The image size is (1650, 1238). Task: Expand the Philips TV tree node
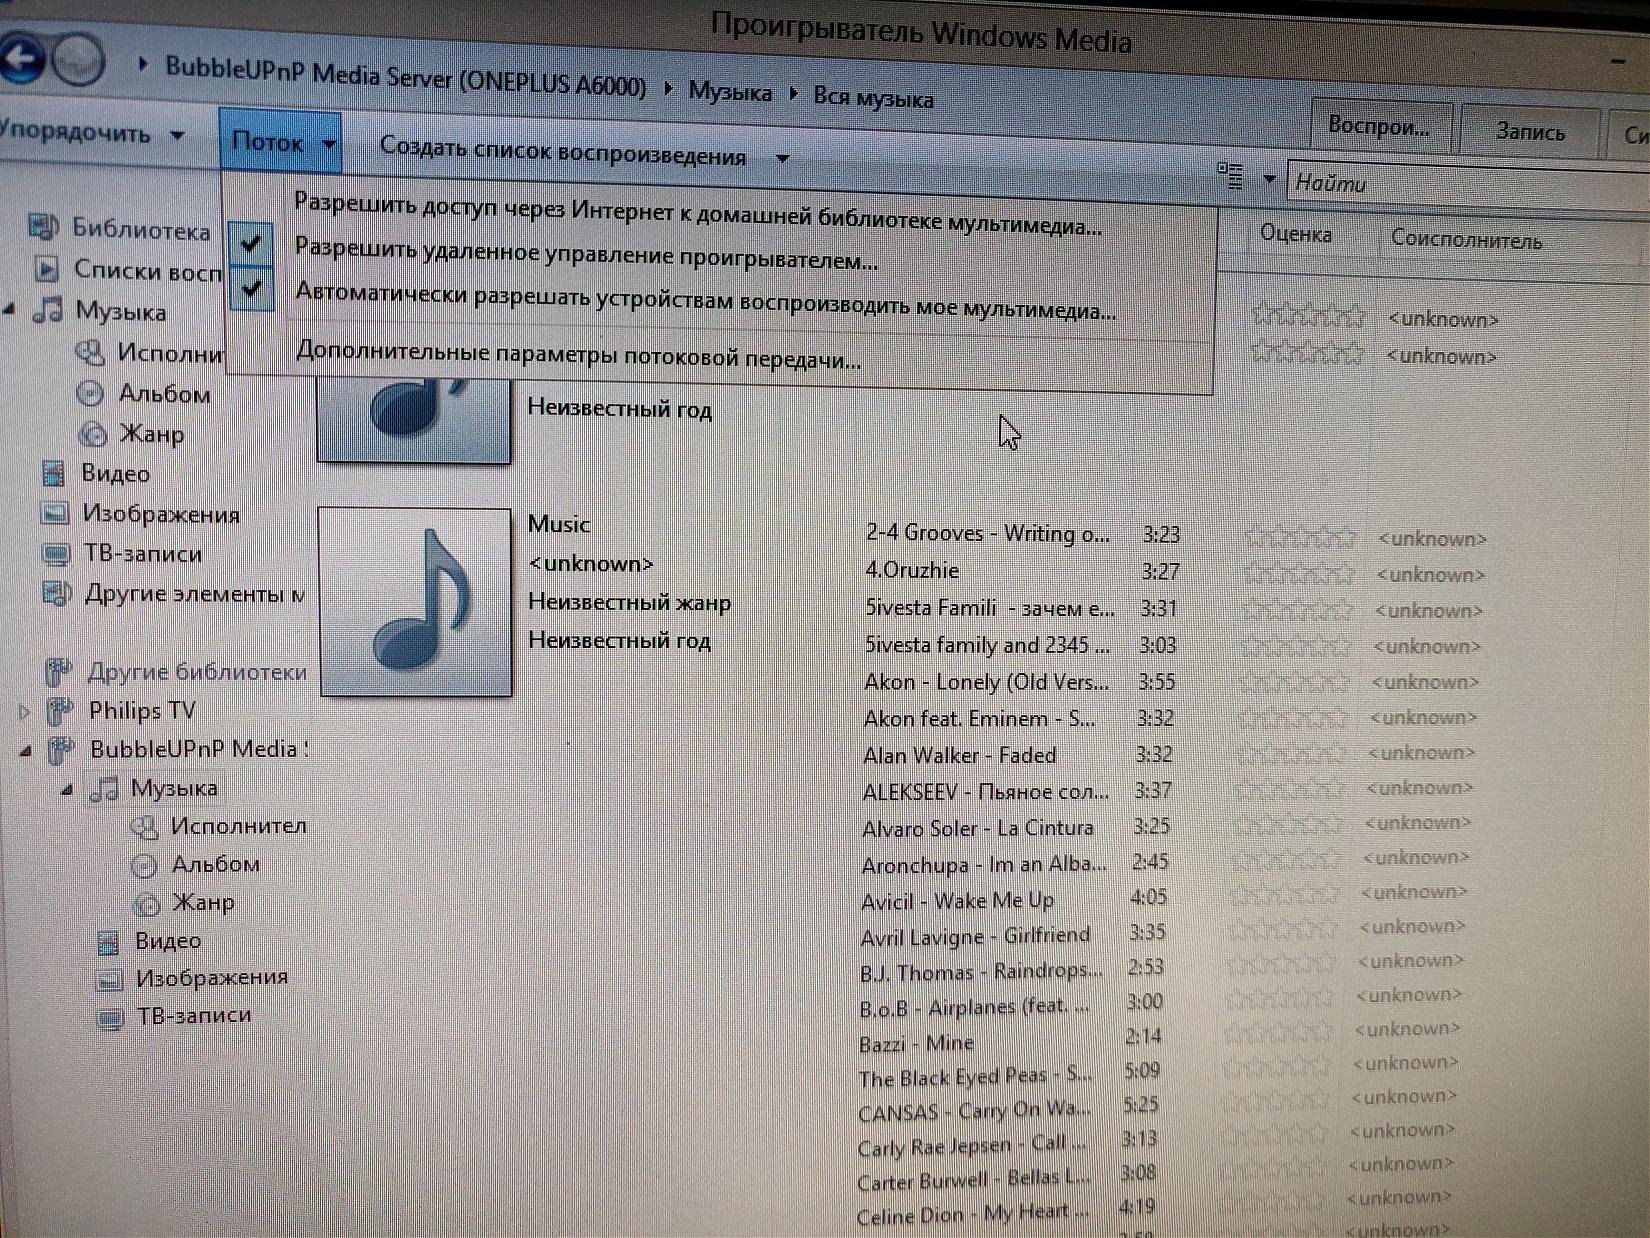(25, 711)
